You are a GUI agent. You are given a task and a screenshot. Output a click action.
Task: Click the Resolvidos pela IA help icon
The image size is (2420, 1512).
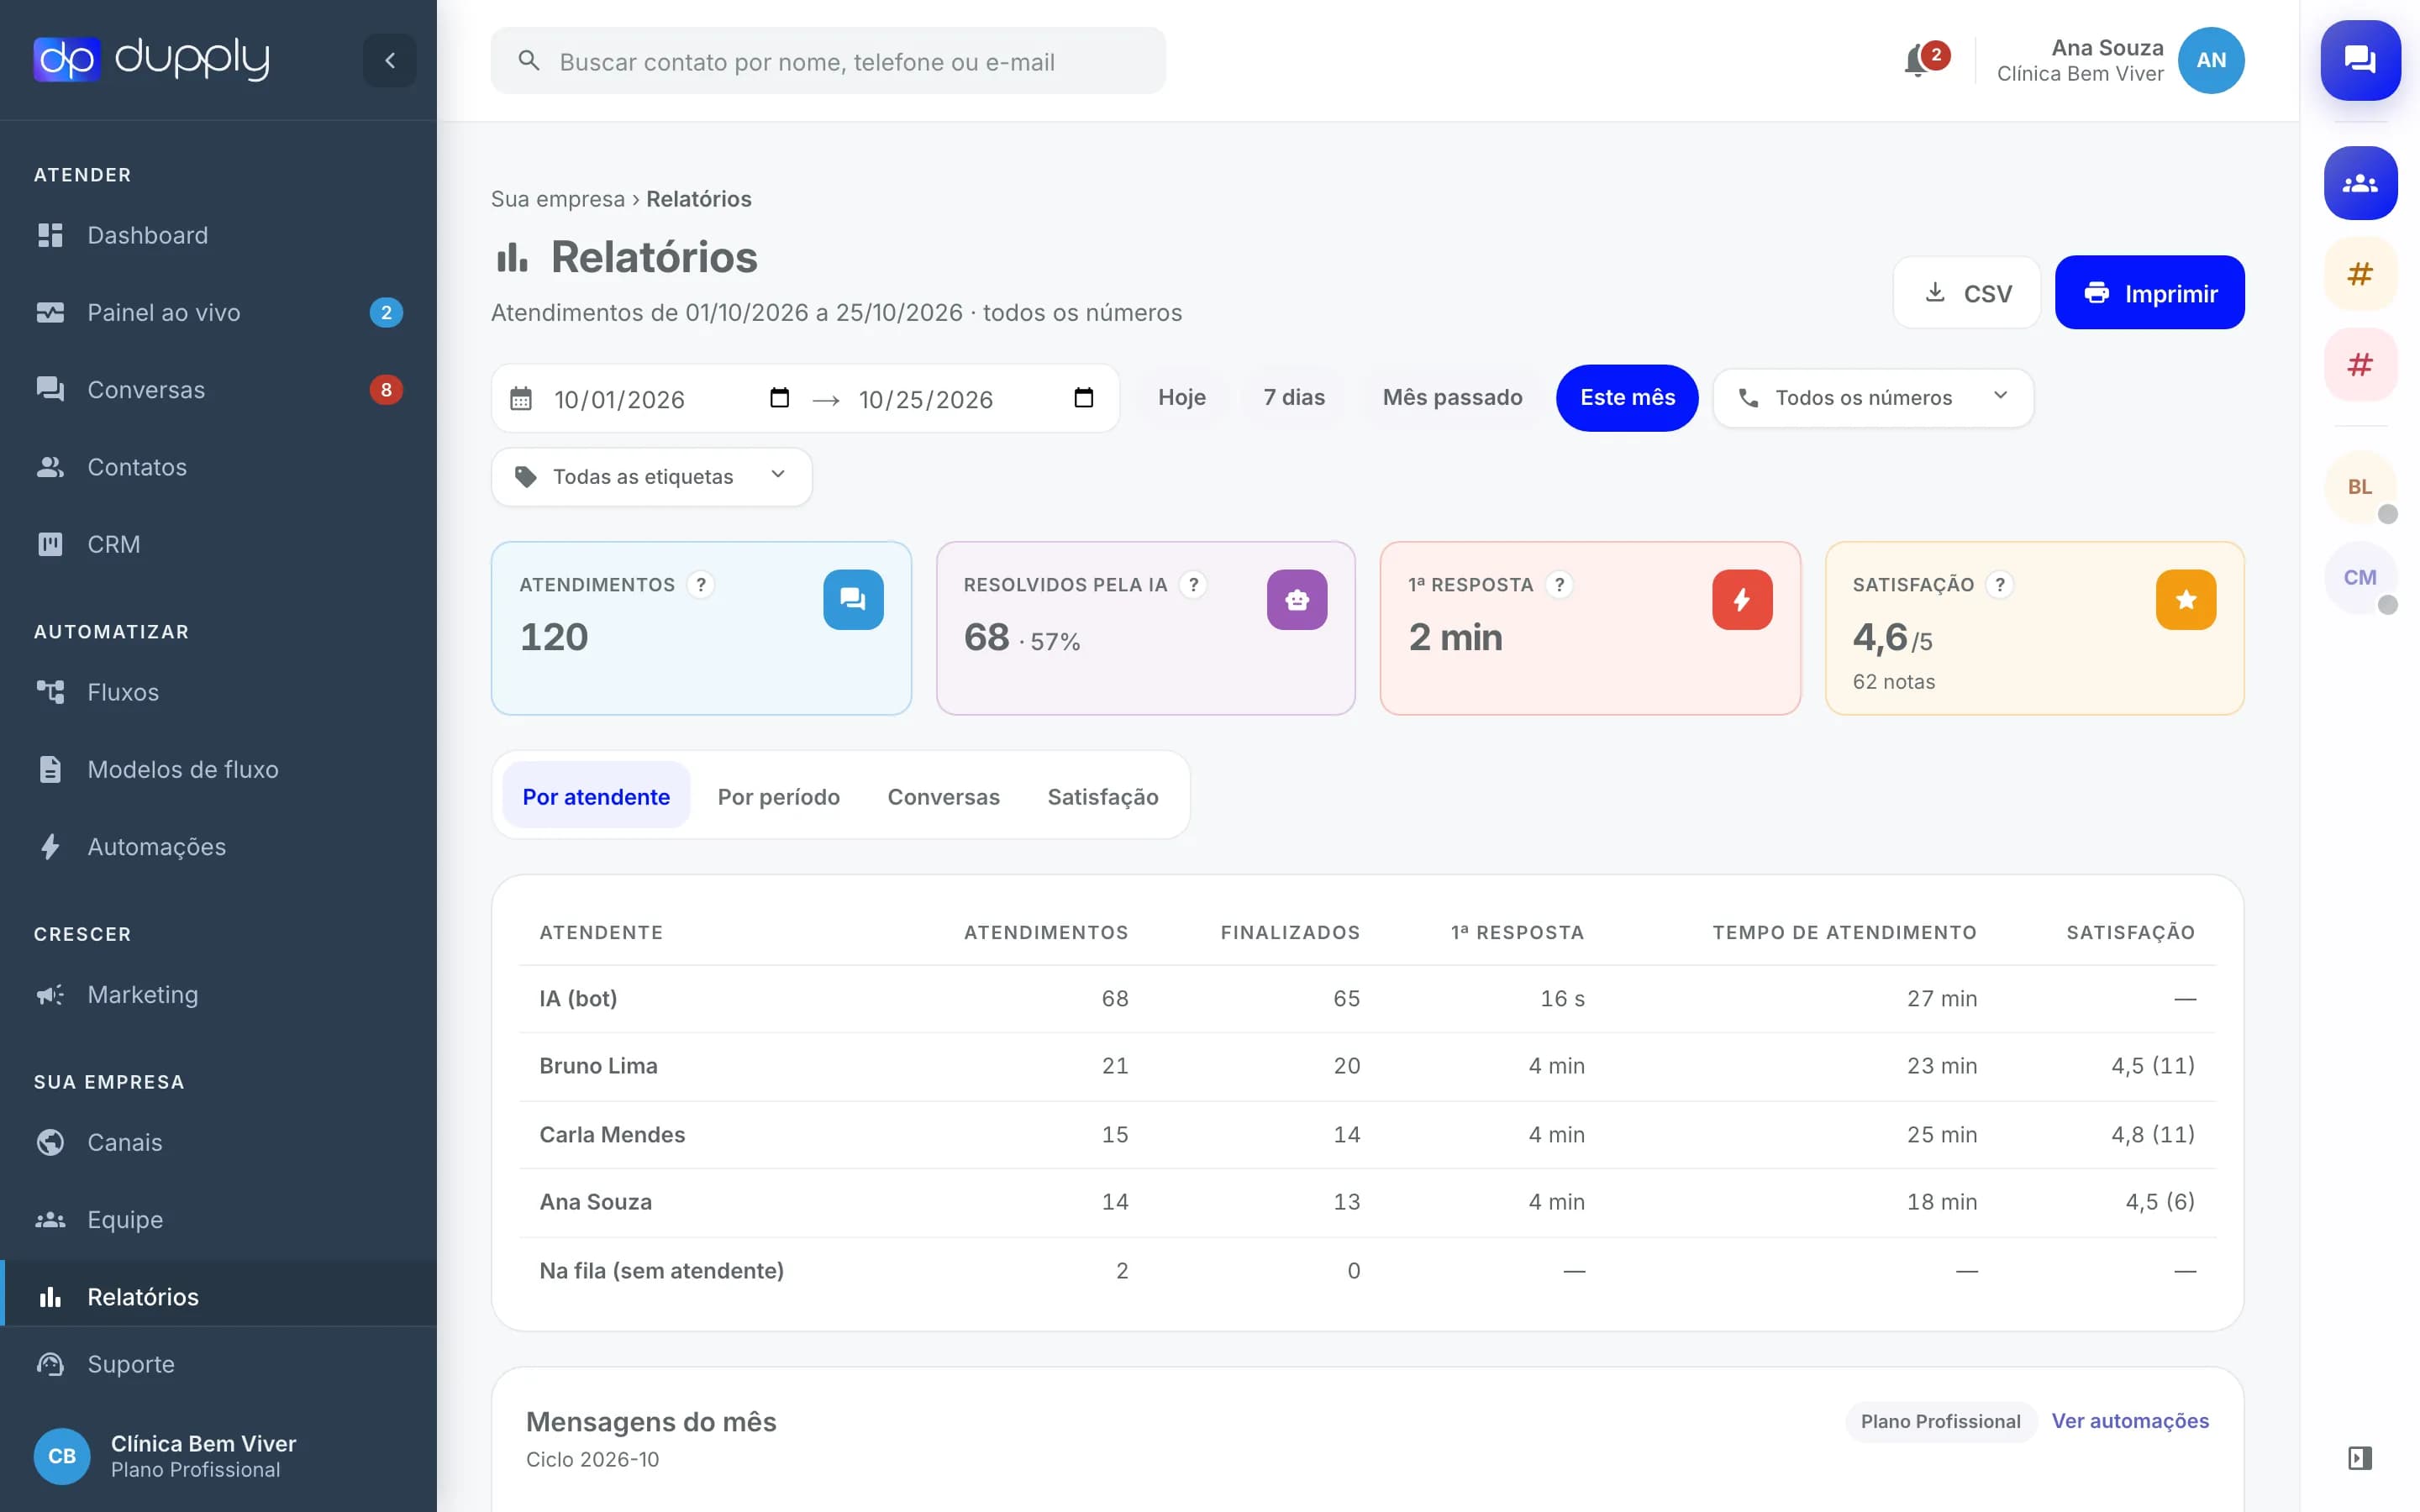(x=1193, y=585)
